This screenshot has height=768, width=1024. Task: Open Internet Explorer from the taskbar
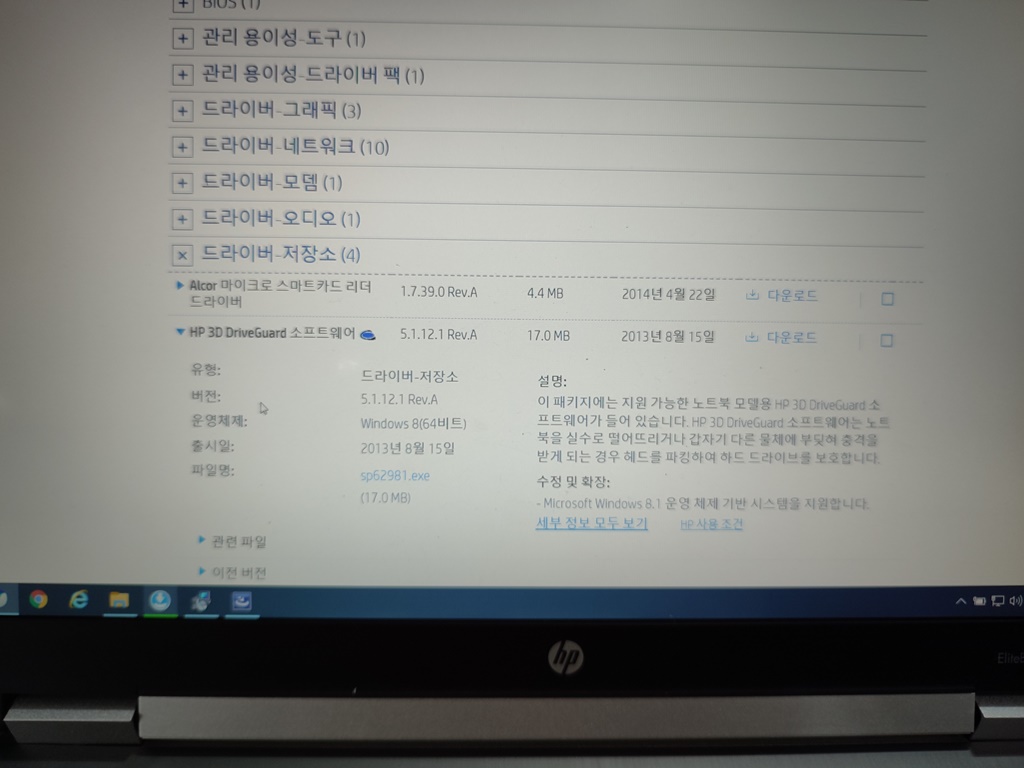[78, 599]
